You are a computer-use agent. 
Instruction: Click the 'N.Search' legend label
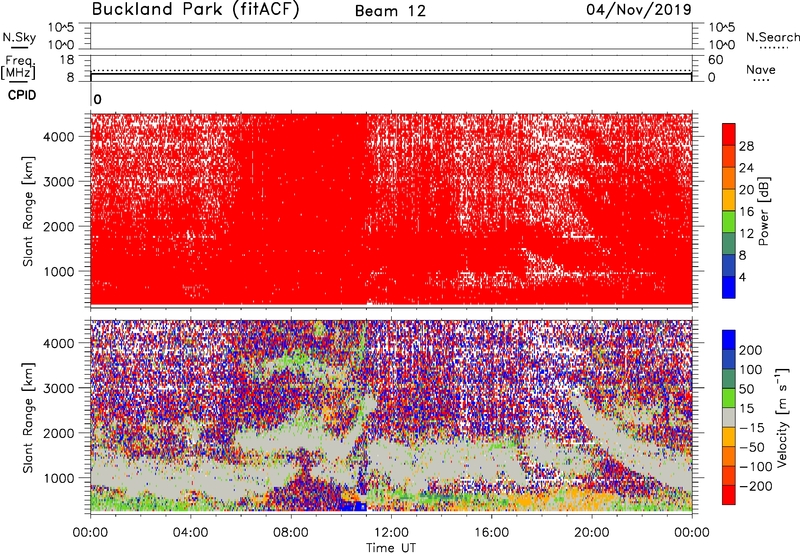pyautogui.click(x=772, y=37)
